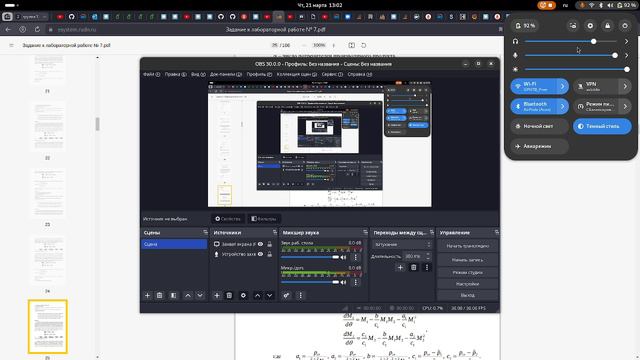The height and width of the screenshot is (360, 640).
Task: Open scene filters icon in Сцены toolbar
Action: [173, 295]
